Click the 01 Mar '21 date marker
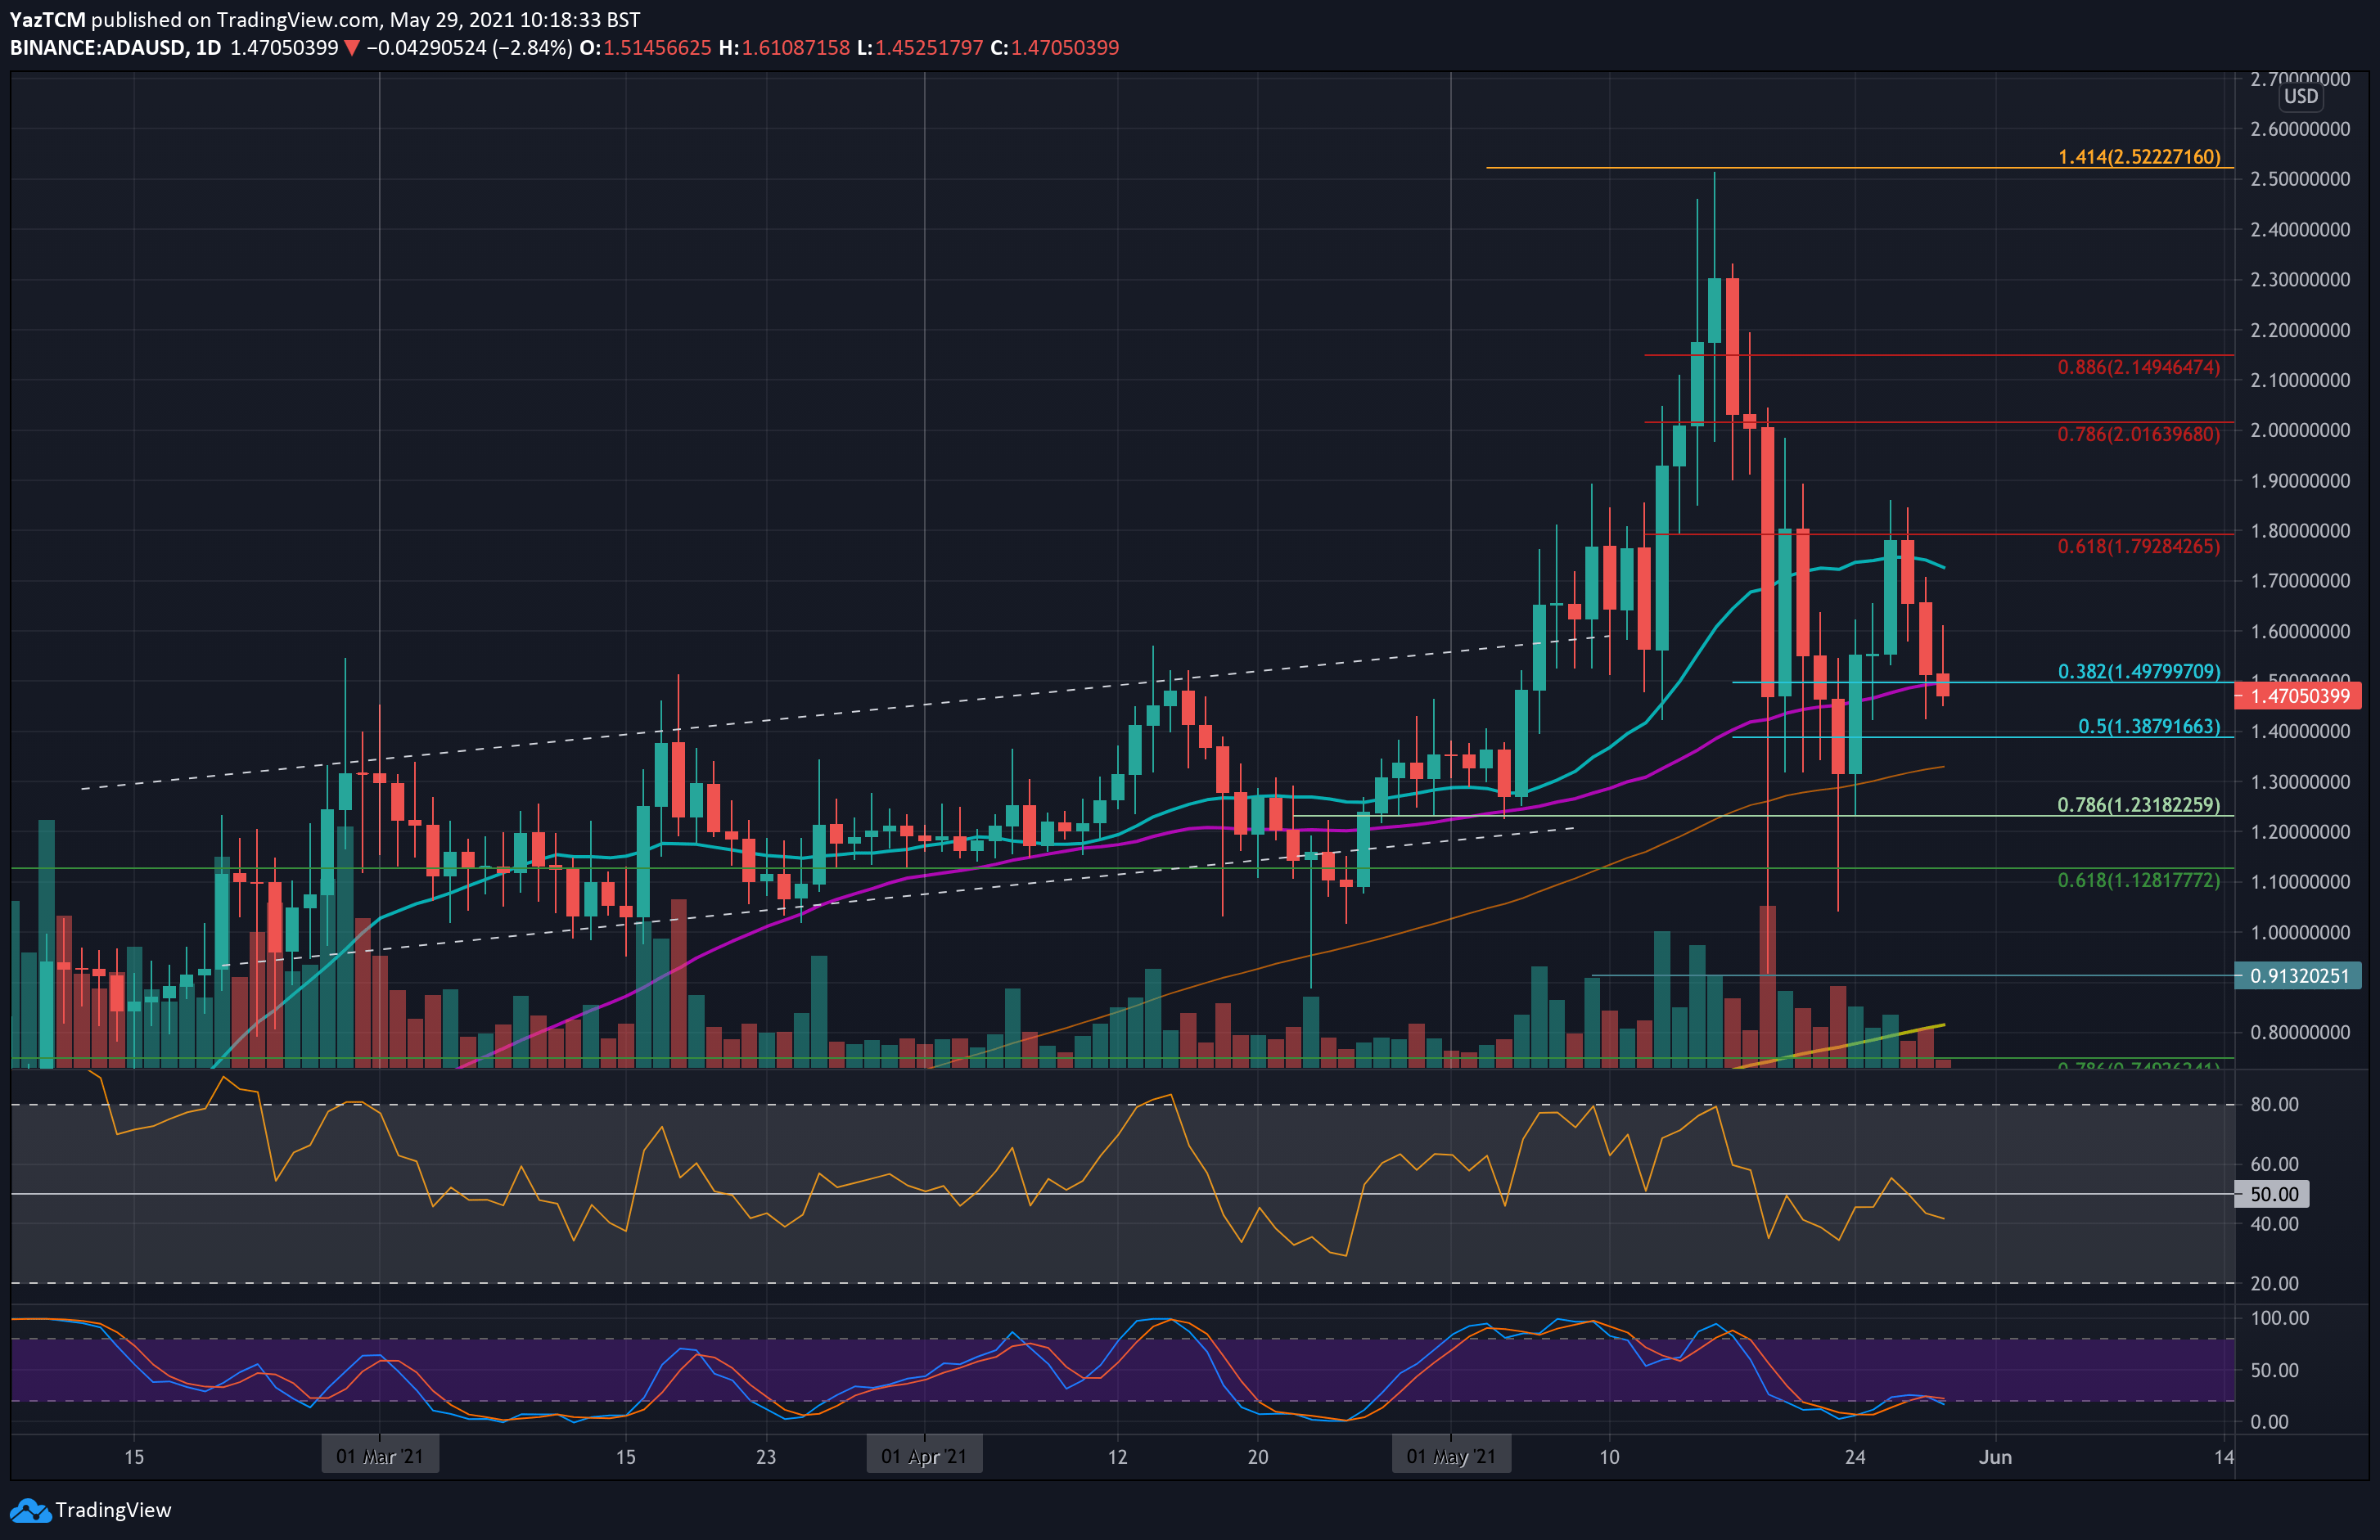The image size is (2380, 1540). (380, 1456)
